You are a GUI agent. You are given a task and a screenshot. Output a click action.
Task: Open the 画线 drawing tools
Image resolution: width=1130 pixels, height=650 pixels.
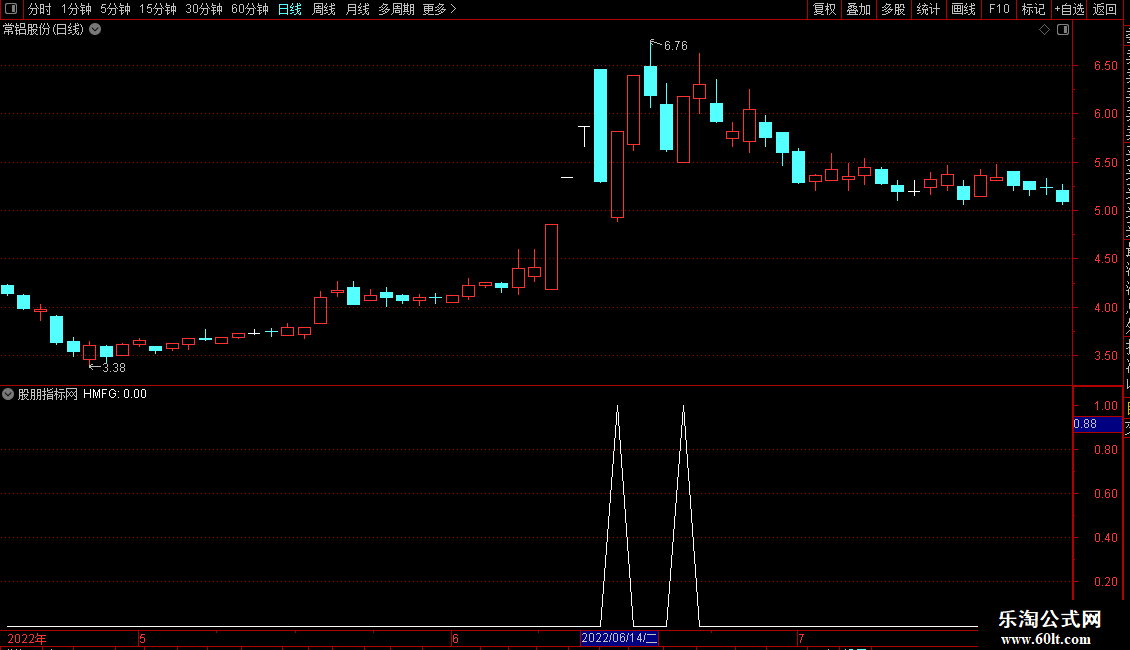point(963,9)
